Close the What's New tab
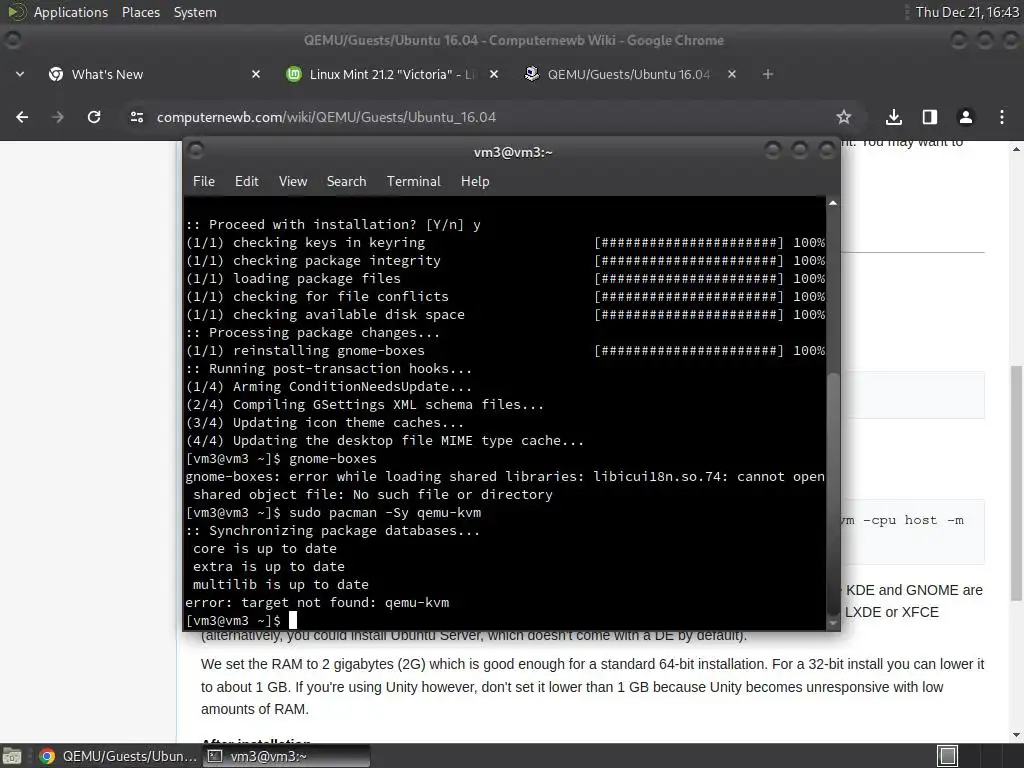Viewport: 1024px width, 768px height. pos(256,74)
